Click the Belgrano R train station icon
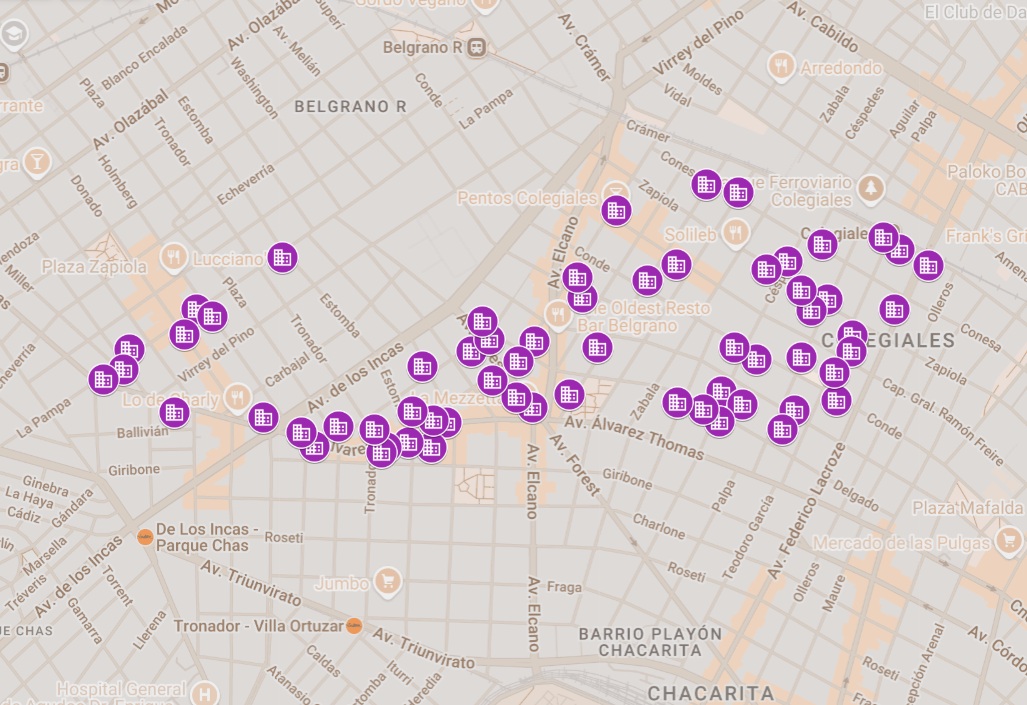Viewport: 1027px width, 705px height. pos(477,47)
